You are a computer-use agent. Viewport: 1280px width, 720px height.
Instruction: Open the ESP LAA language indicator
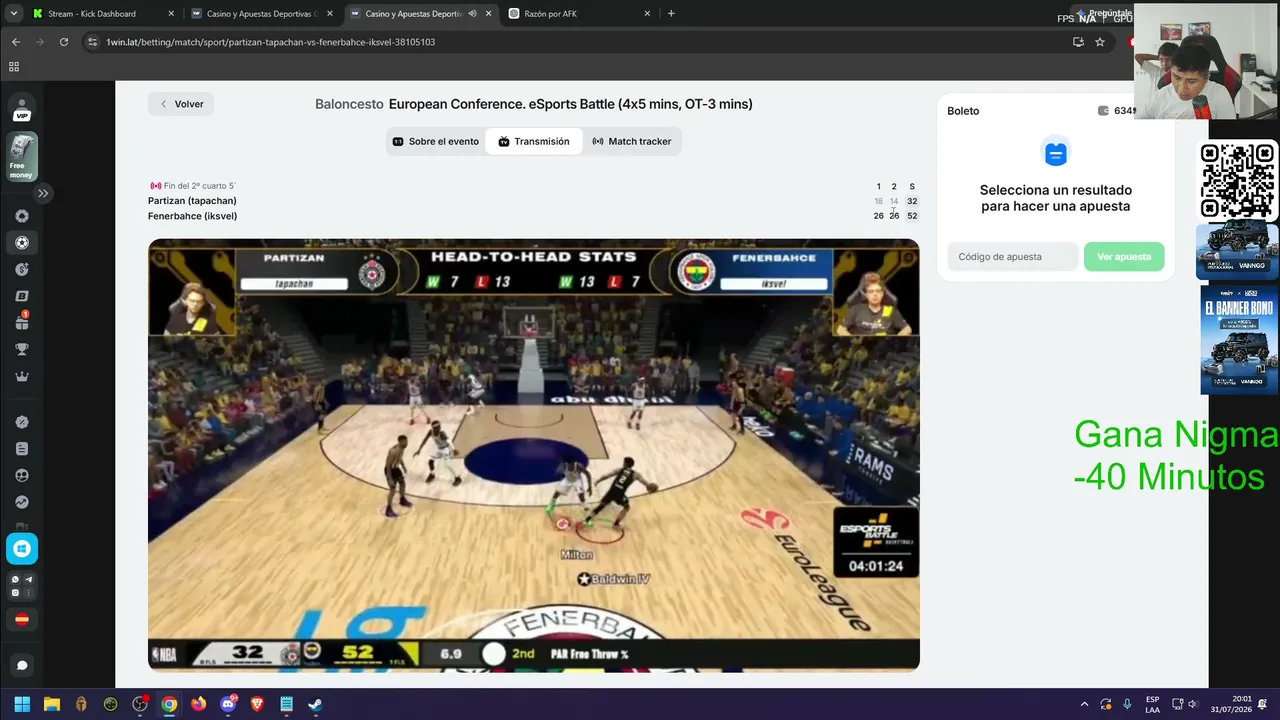(x=1152, y=704)
